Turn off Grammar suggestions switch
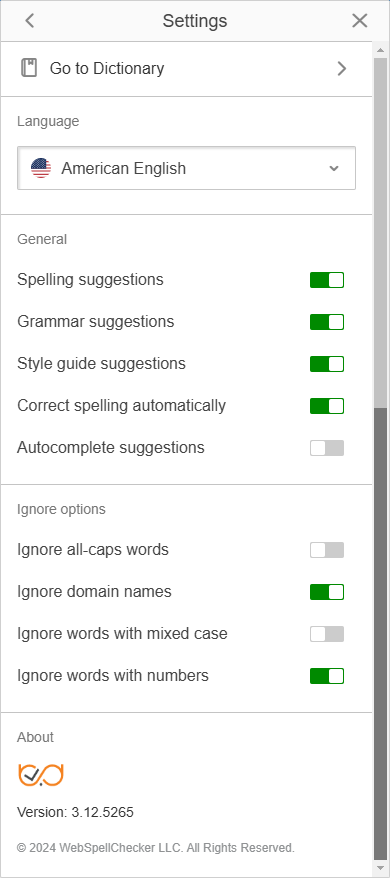The image size is (390, 878). click(327, 322)
